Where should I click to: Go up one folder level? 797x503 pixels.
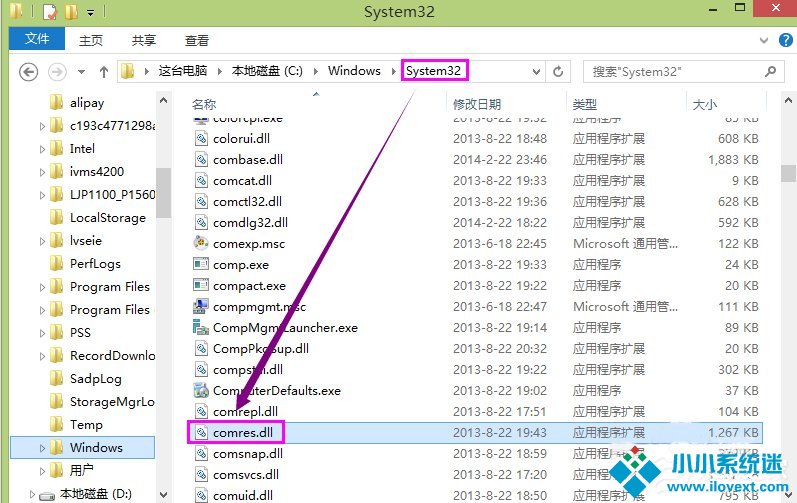pos(104,72)
